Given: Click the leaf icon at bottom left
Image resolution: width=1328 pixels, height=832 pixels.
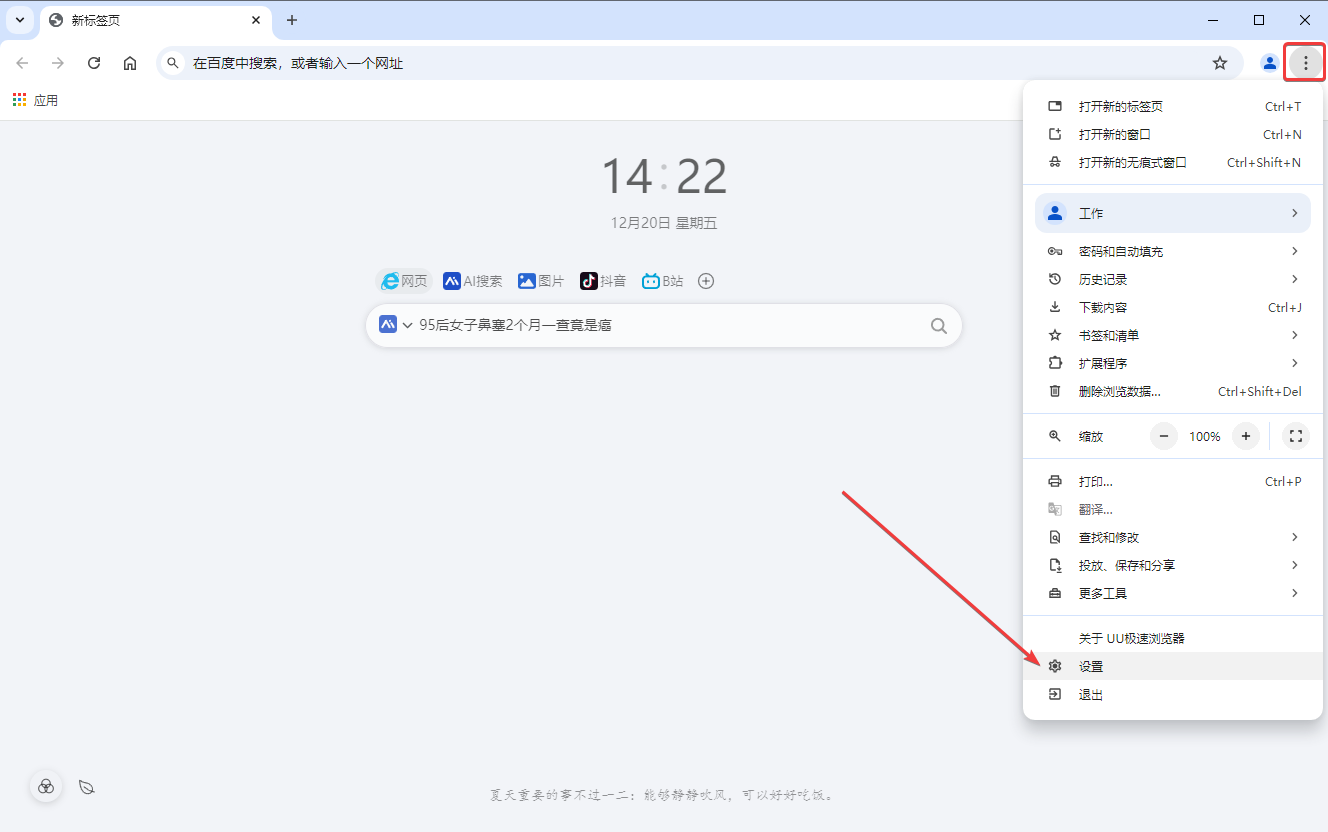Looking at the screenshot, I should [x=87, y=787].
